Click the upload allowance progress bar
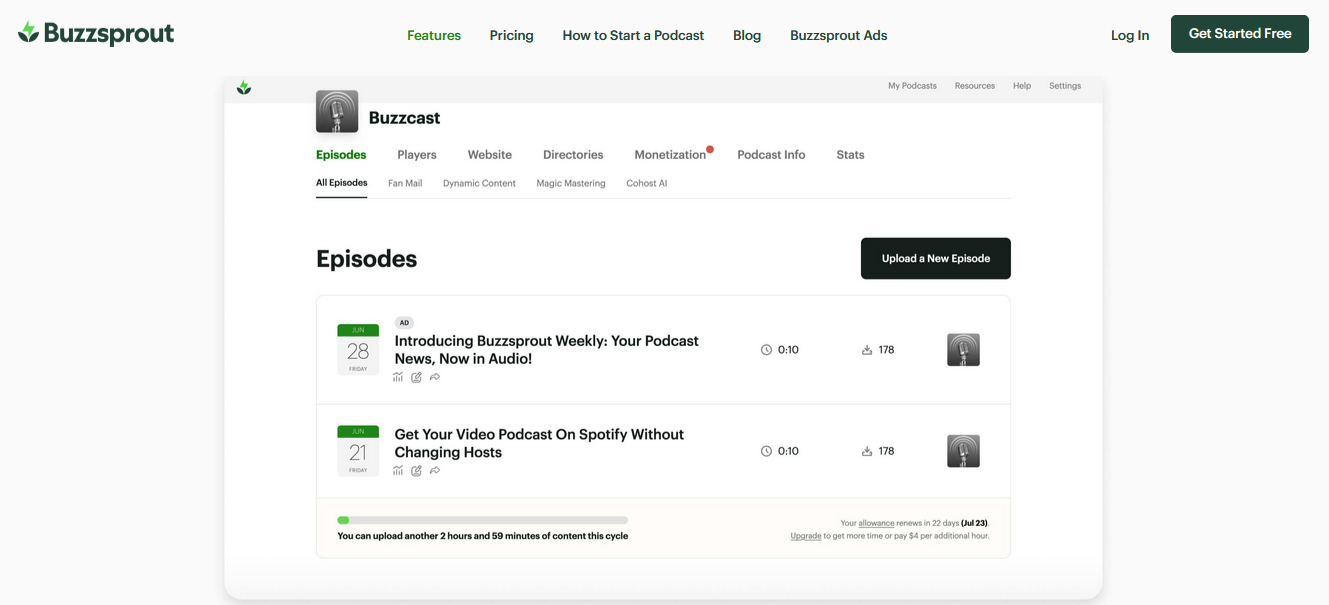 pos(483,520)
